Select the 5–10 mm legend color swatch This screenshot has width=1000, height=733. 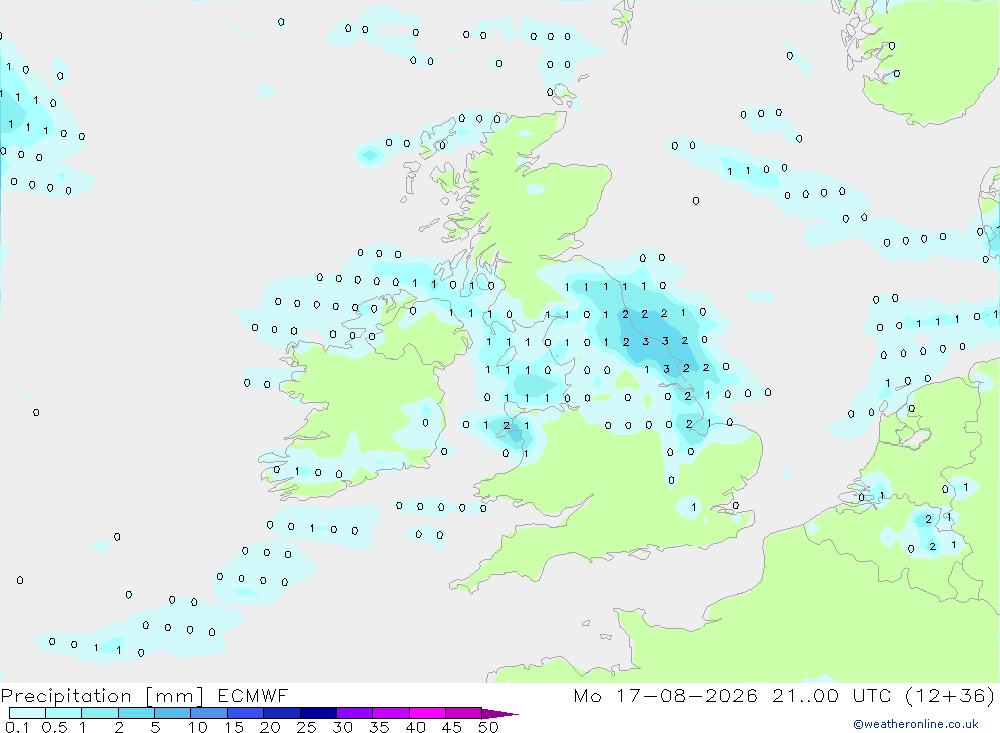pos(173,713)
